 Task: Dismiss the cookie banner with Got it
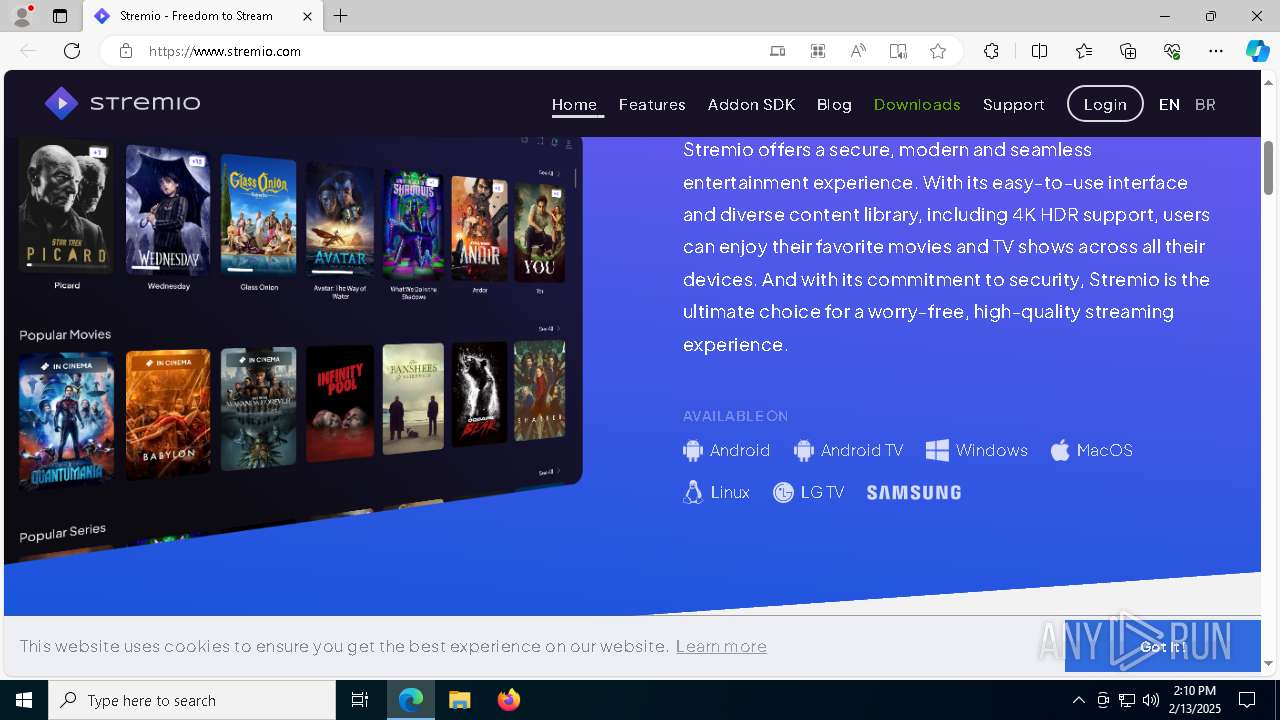(1162, 646)
